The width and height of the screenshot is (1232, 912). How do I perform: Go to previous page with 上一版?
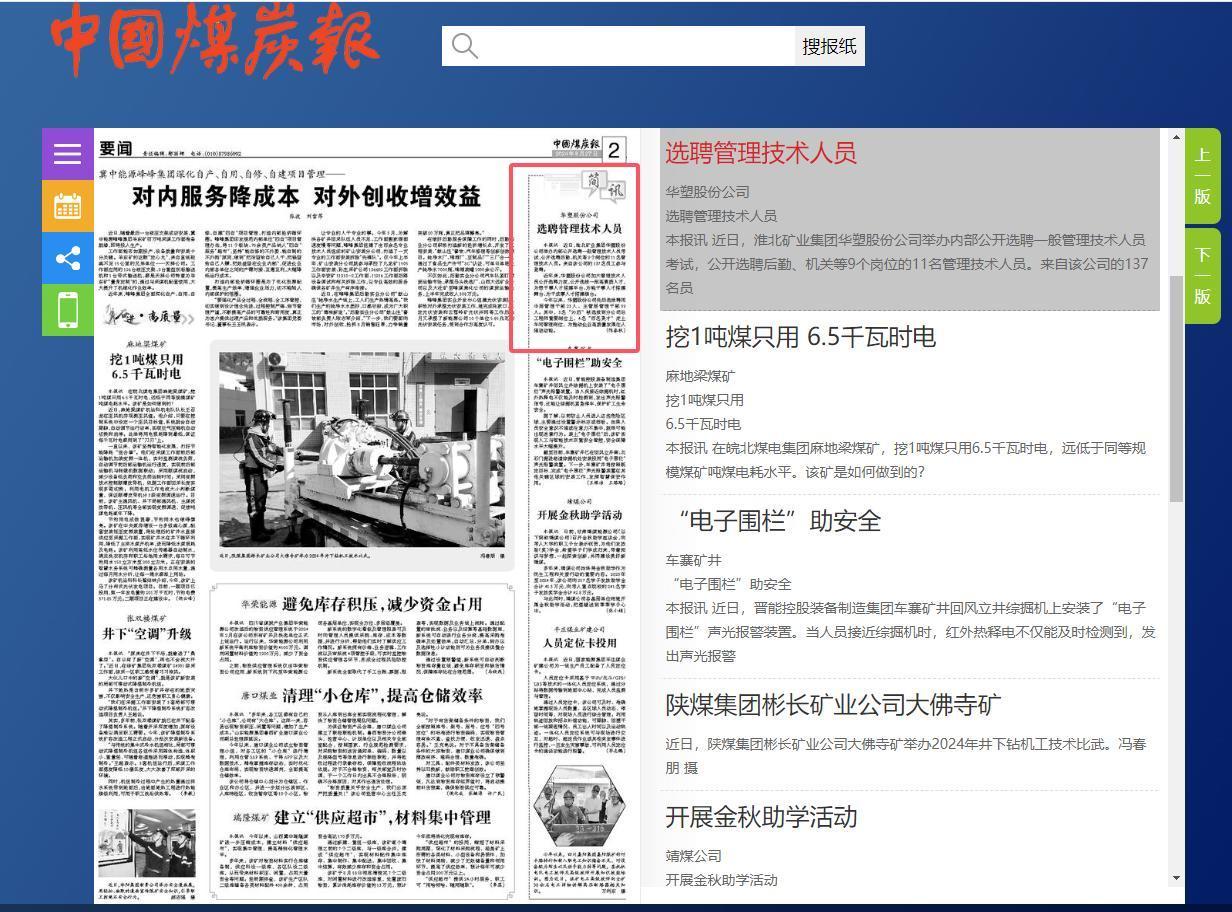click(x=1202, y=176)
